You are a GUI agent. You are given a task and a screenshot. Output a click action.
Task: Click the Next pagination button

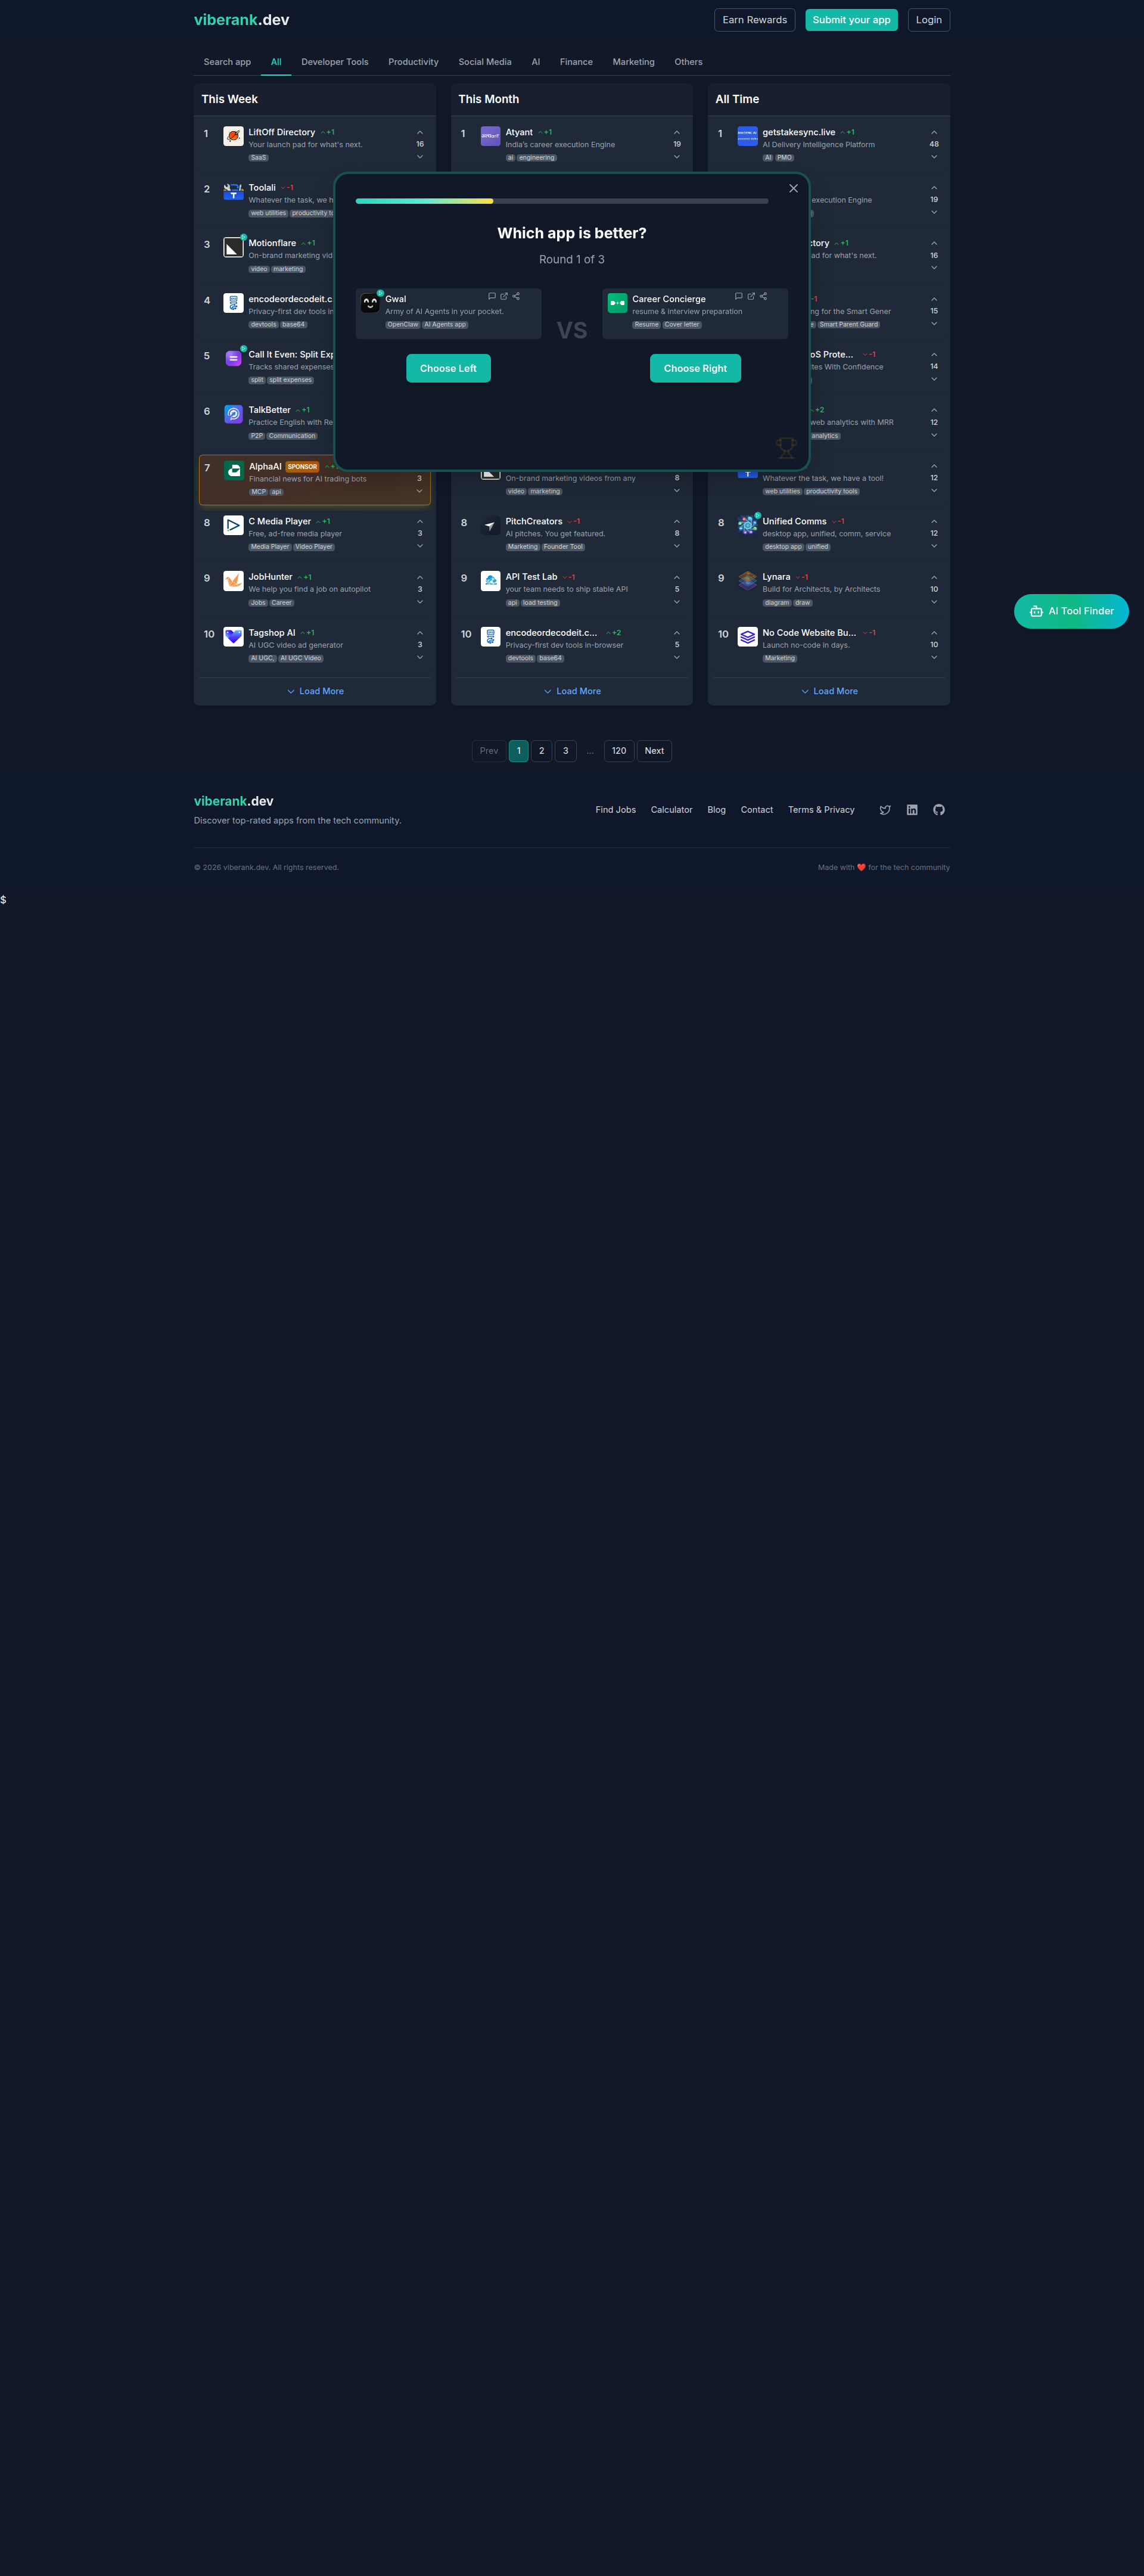tap(654, 751)
